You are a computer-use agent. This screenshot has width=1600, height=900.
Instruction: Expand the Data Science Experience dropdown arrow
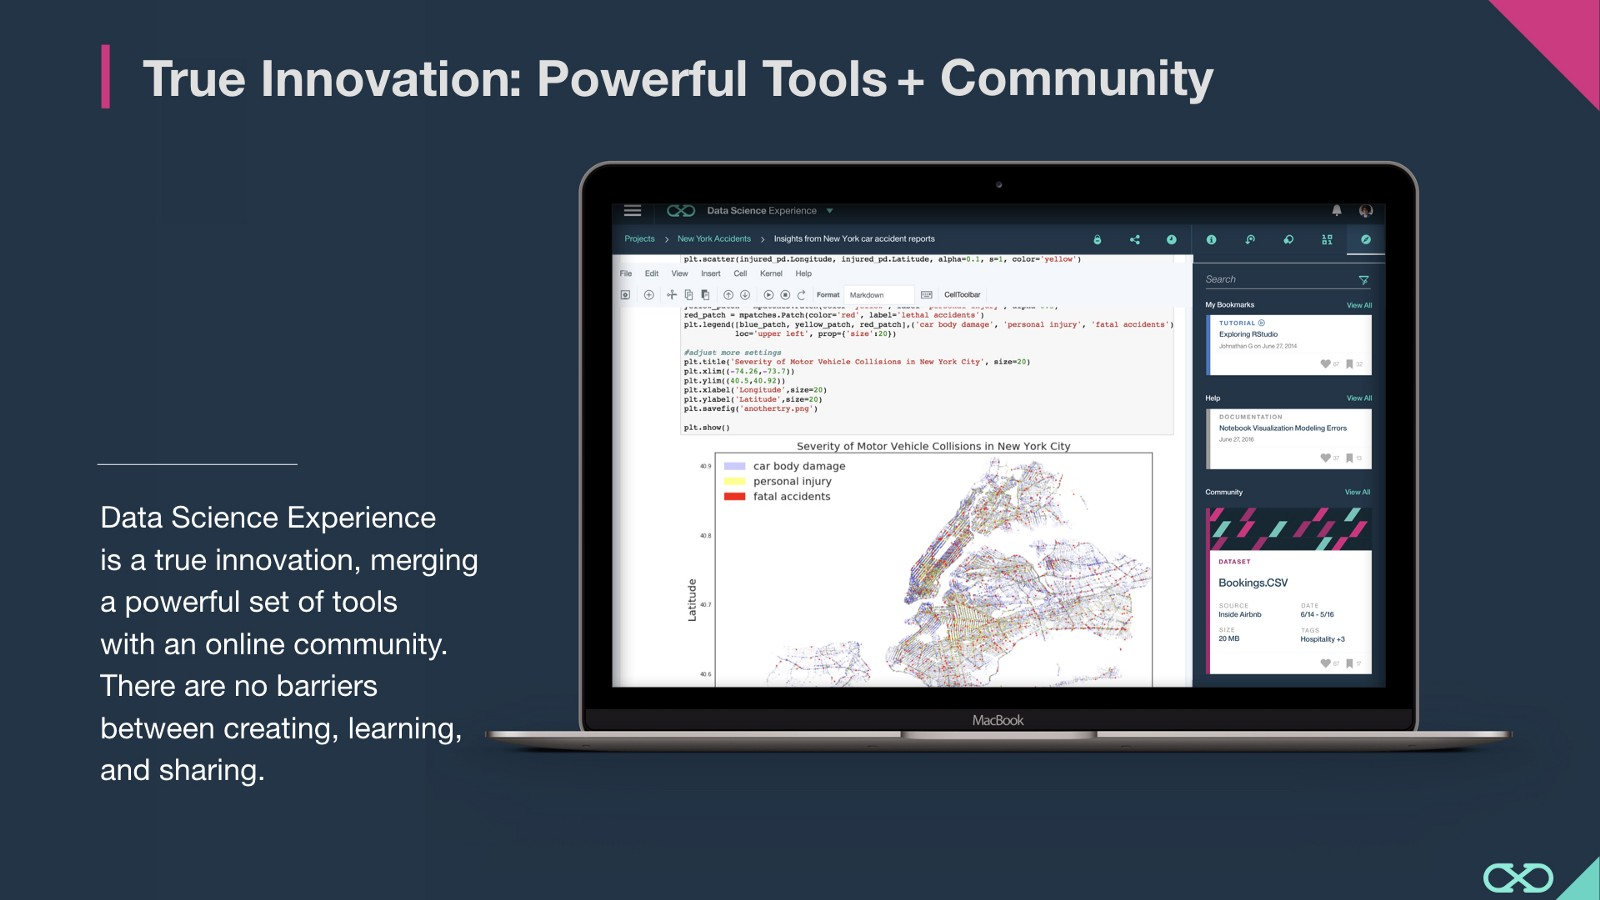point(830,211)
